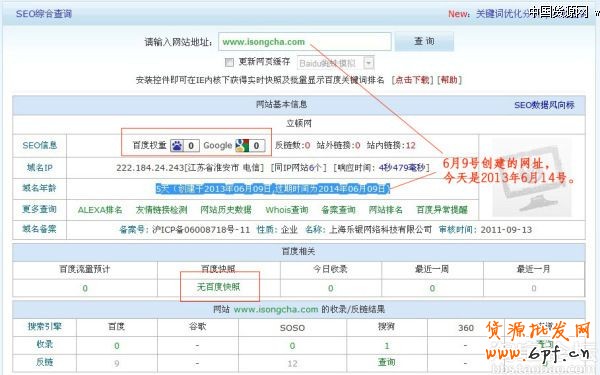Open the ALEXA排名 query link

point(100,210)
